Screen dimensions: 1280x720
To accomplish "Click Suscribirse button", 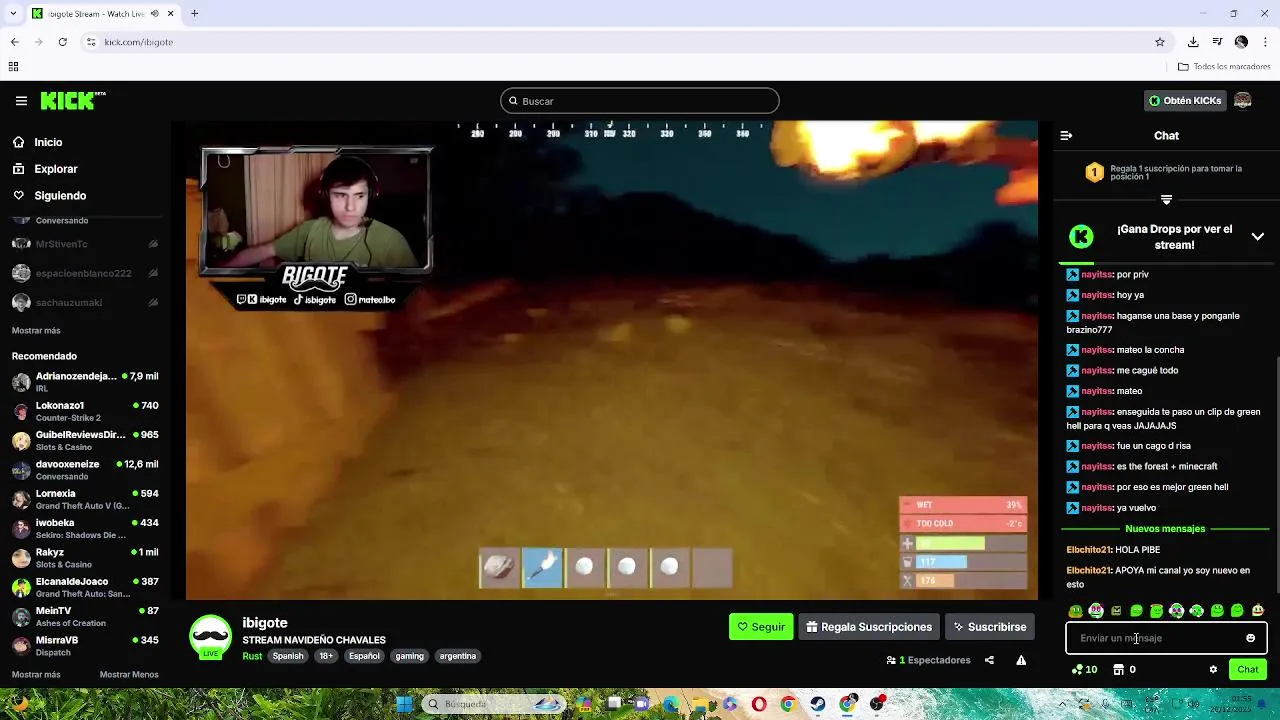I will (x=990, y=627).
